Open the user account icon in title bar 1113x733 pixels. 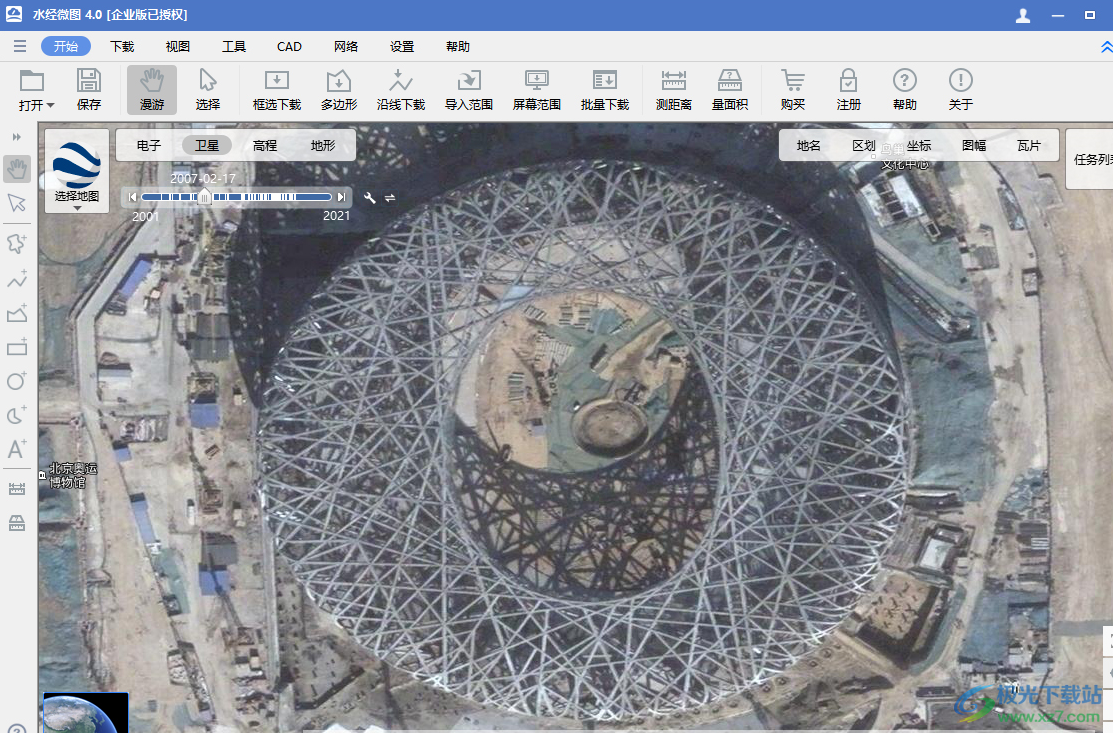1023,15
